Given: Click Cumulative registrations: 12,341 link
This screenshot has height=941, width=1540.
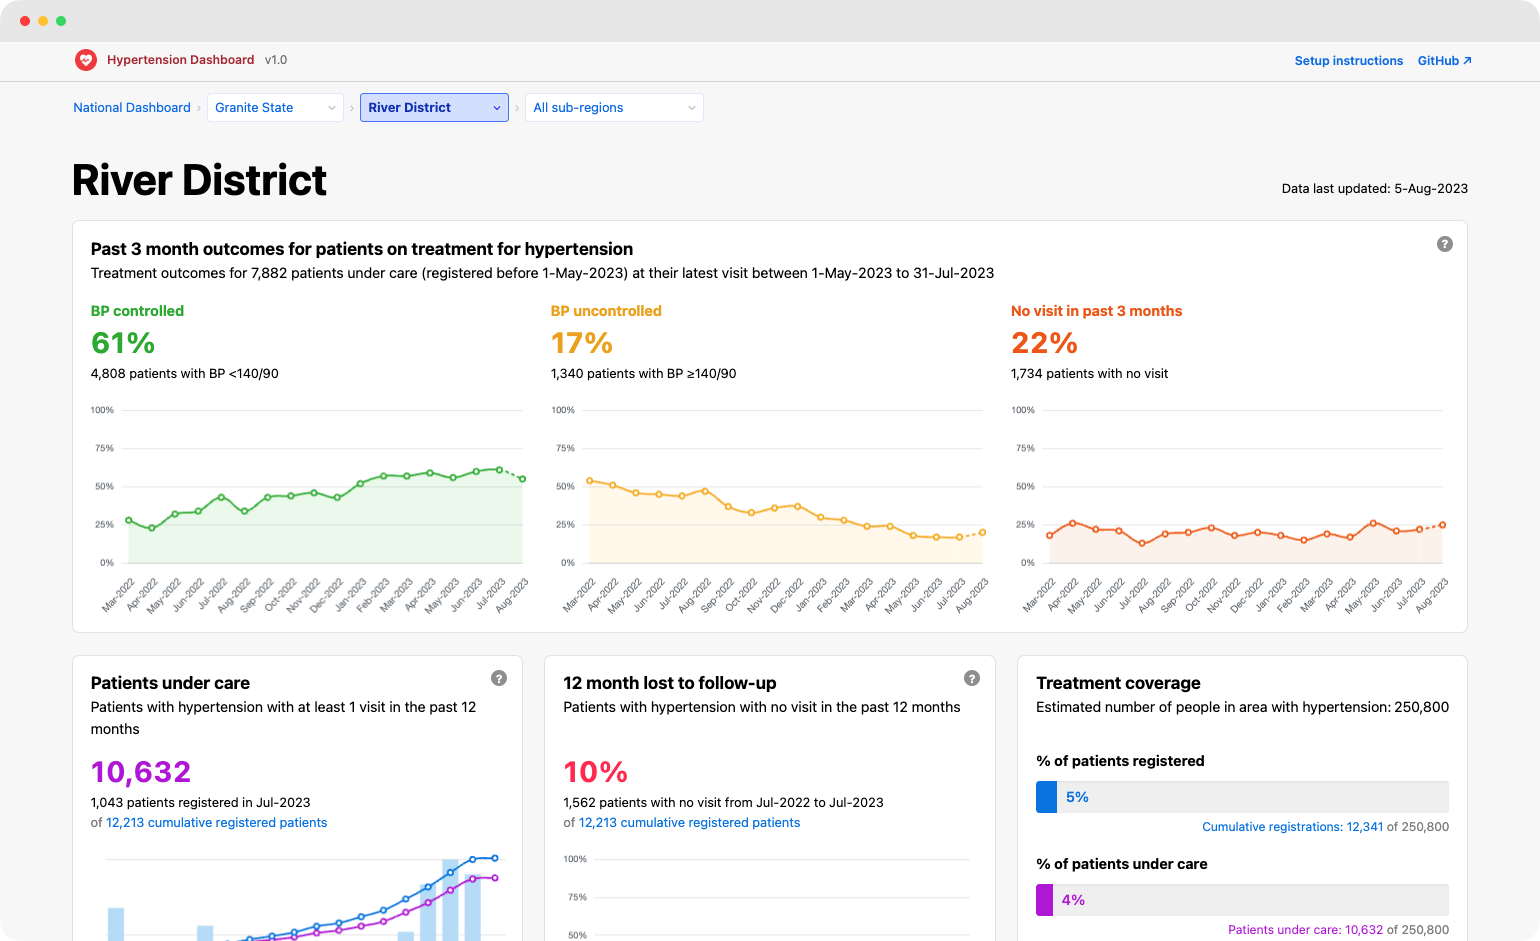Looking at the screenshot, I should [1292, 827].
